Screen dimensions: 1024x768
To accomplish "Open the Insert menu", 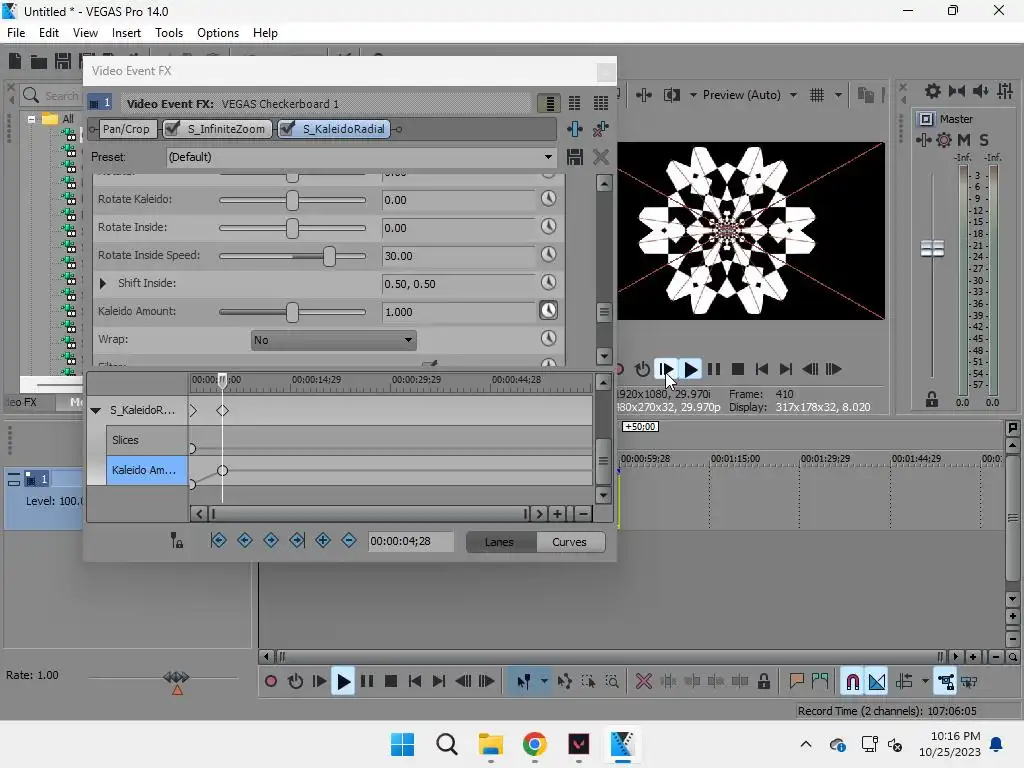I will click(126, 33).
